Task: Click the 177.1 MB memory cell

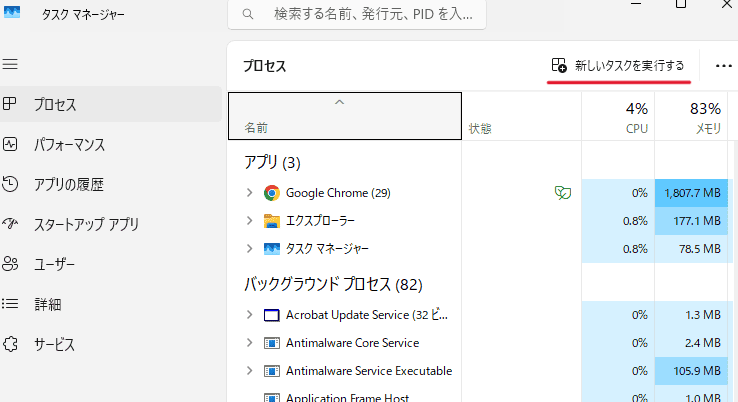Action: pyautogui.click(x=691, y=220)
